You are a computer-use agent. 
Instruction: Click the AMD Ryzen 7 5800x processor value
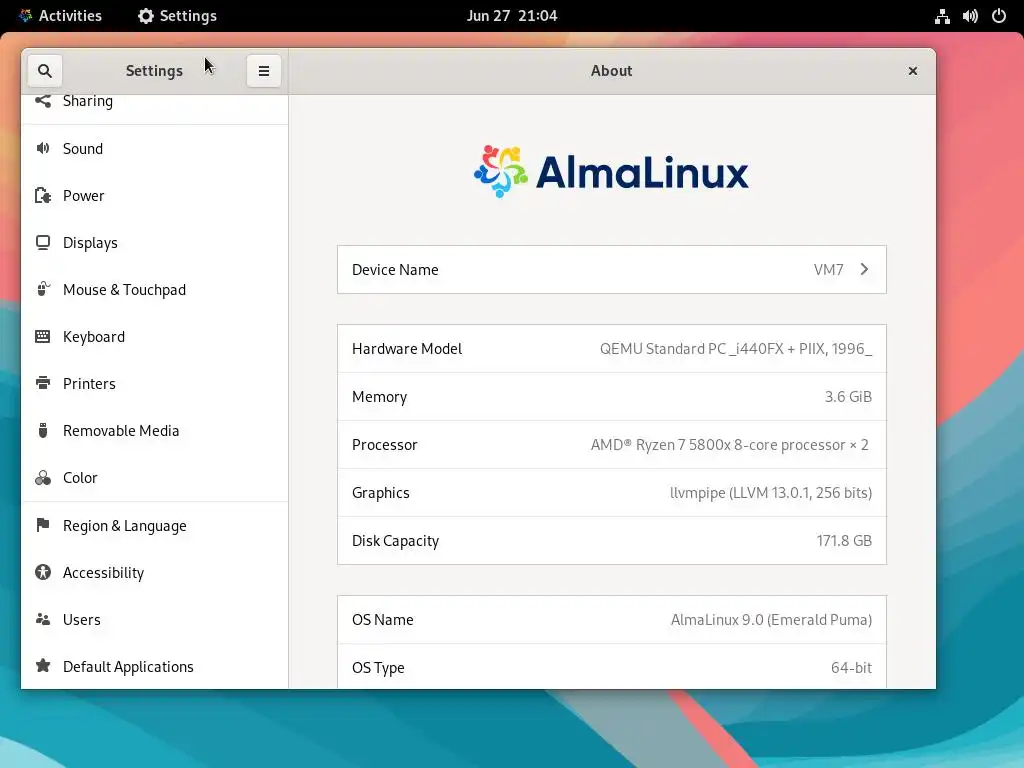click(729, 445)
